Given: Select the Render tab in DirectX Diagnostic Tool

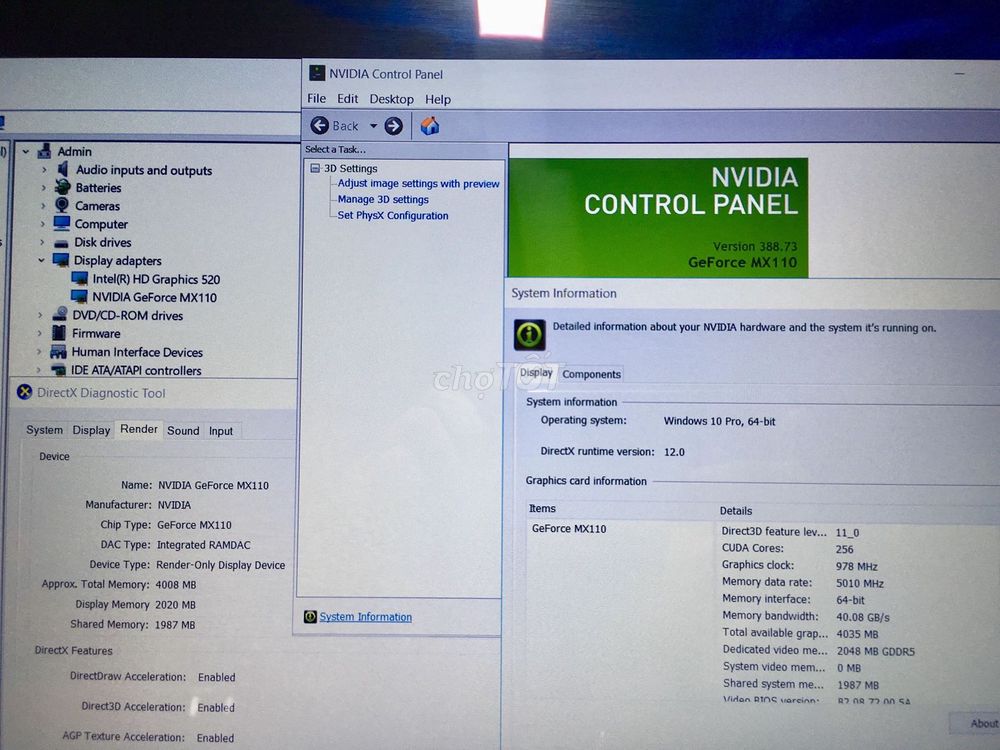Looking at the screenshot, I should click(x=139, y=429).
